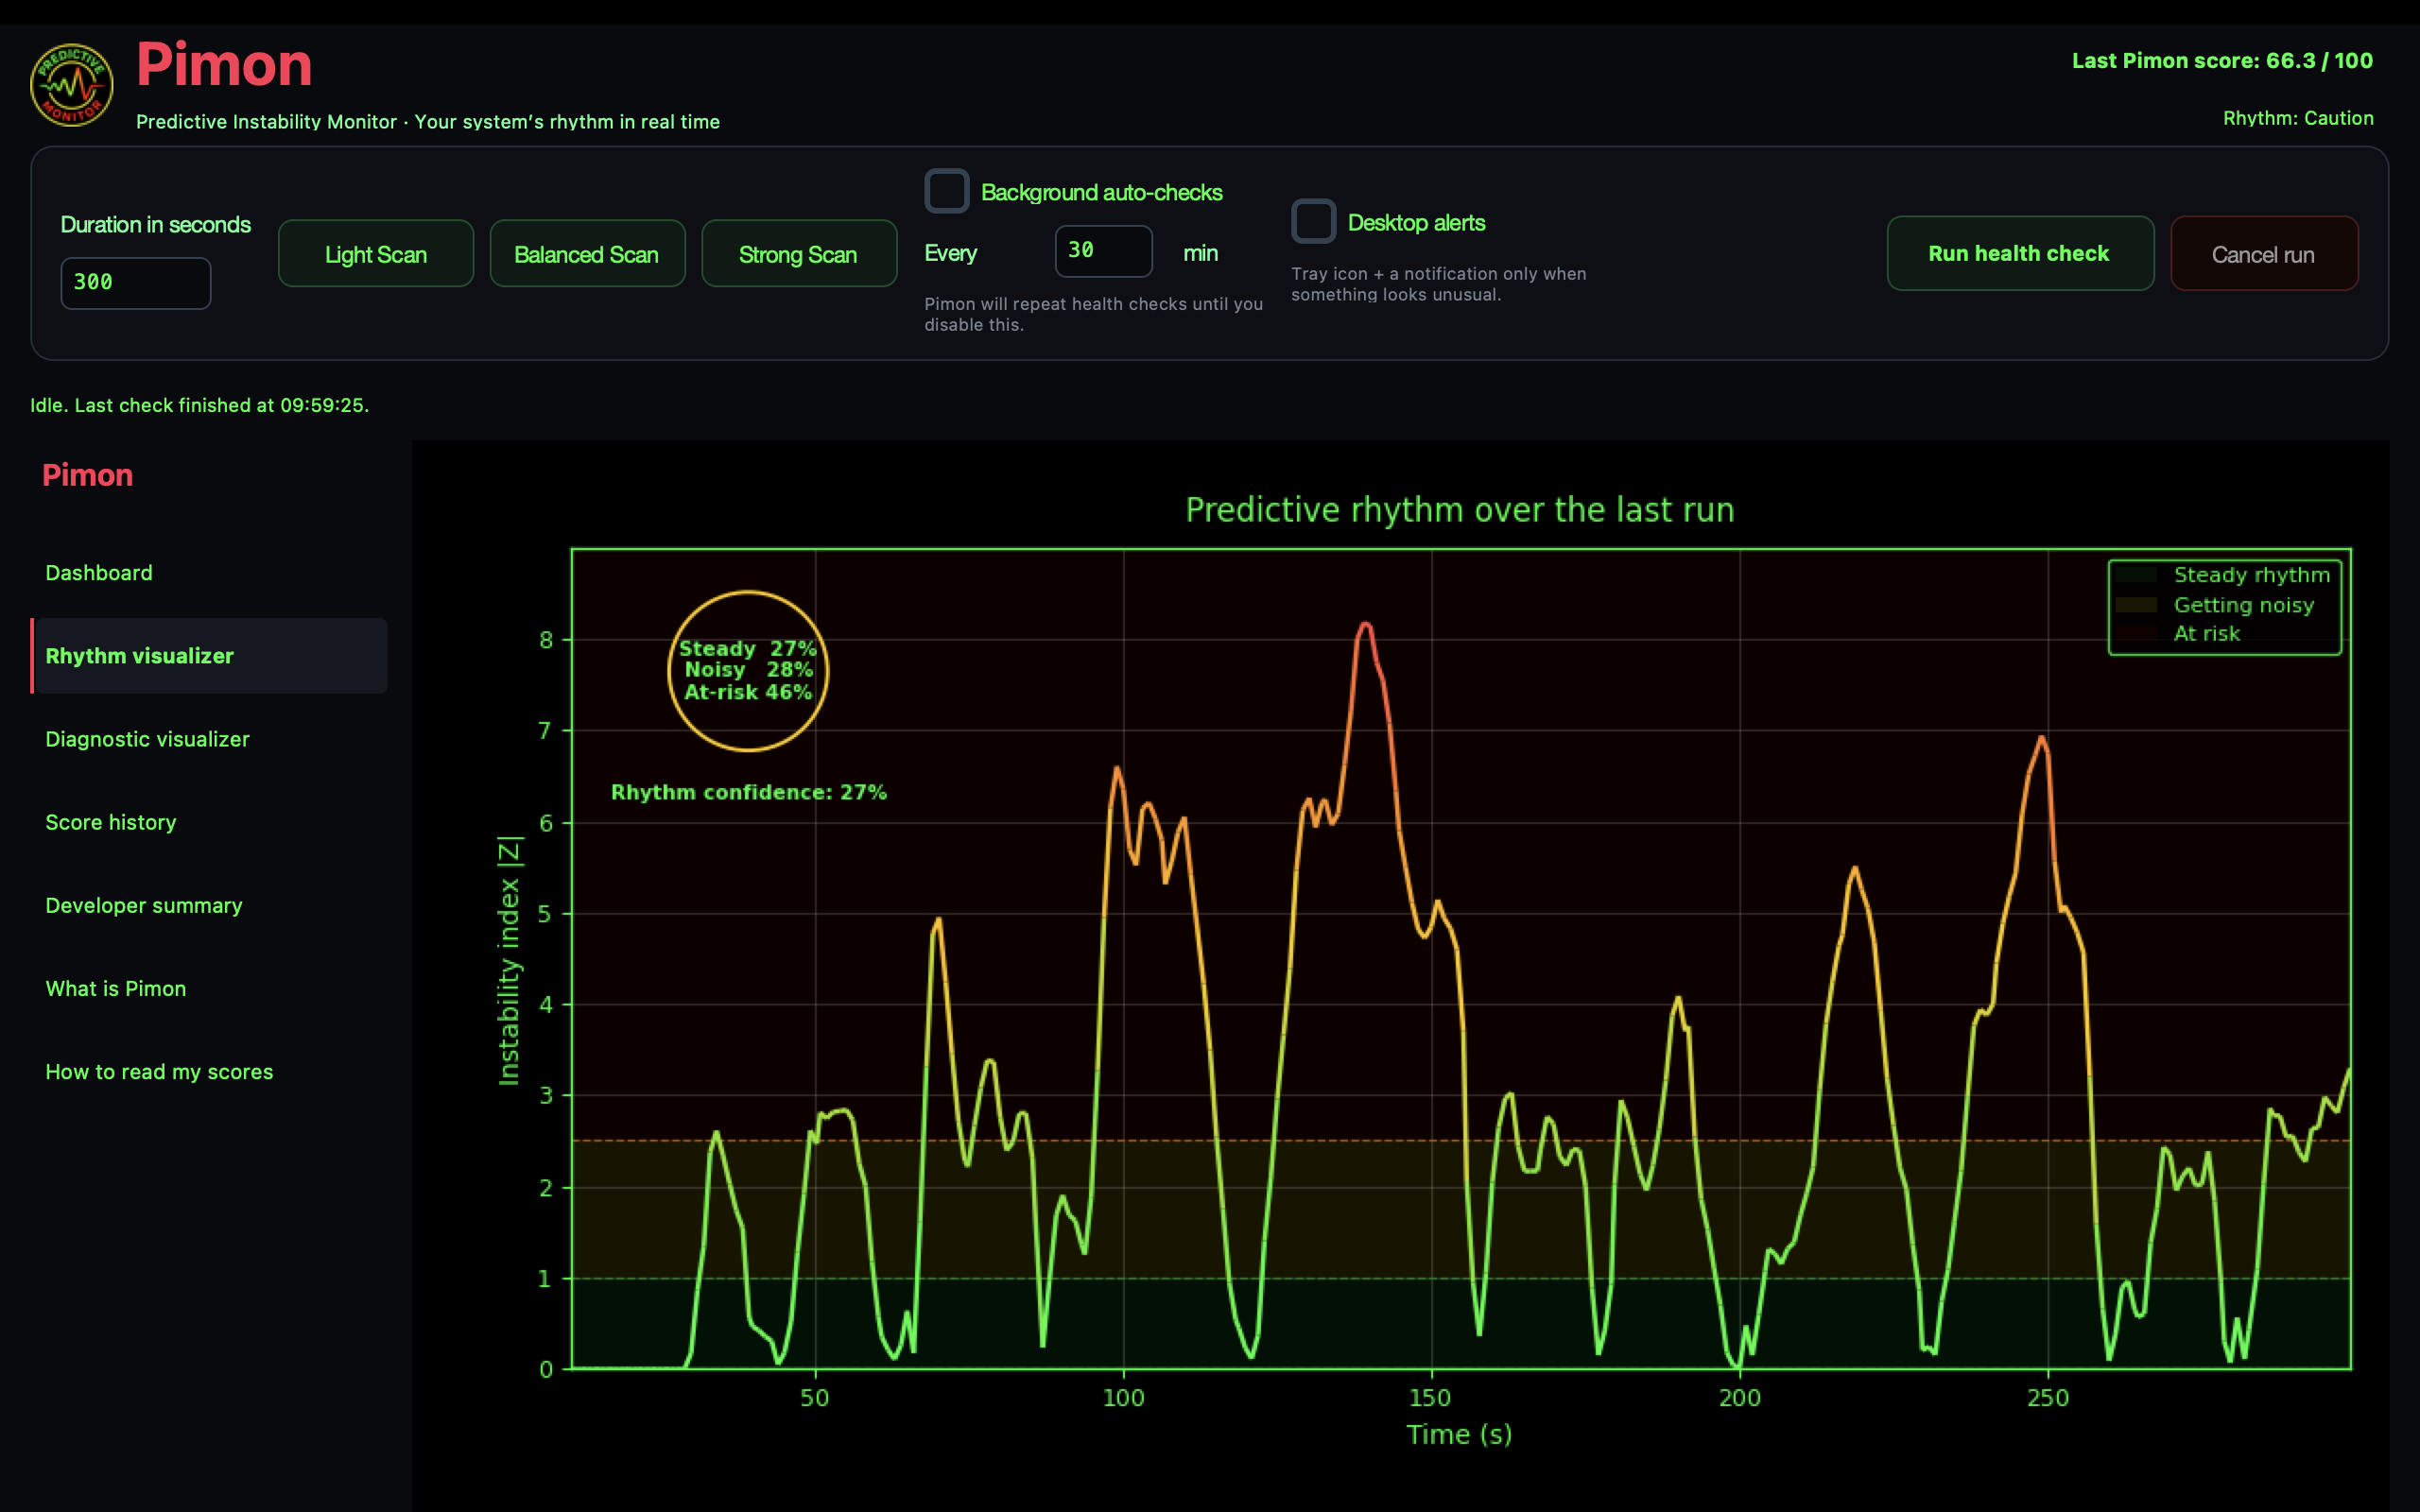Click the Pimon main title
2420x1512 pixels.
coord(224,65)
